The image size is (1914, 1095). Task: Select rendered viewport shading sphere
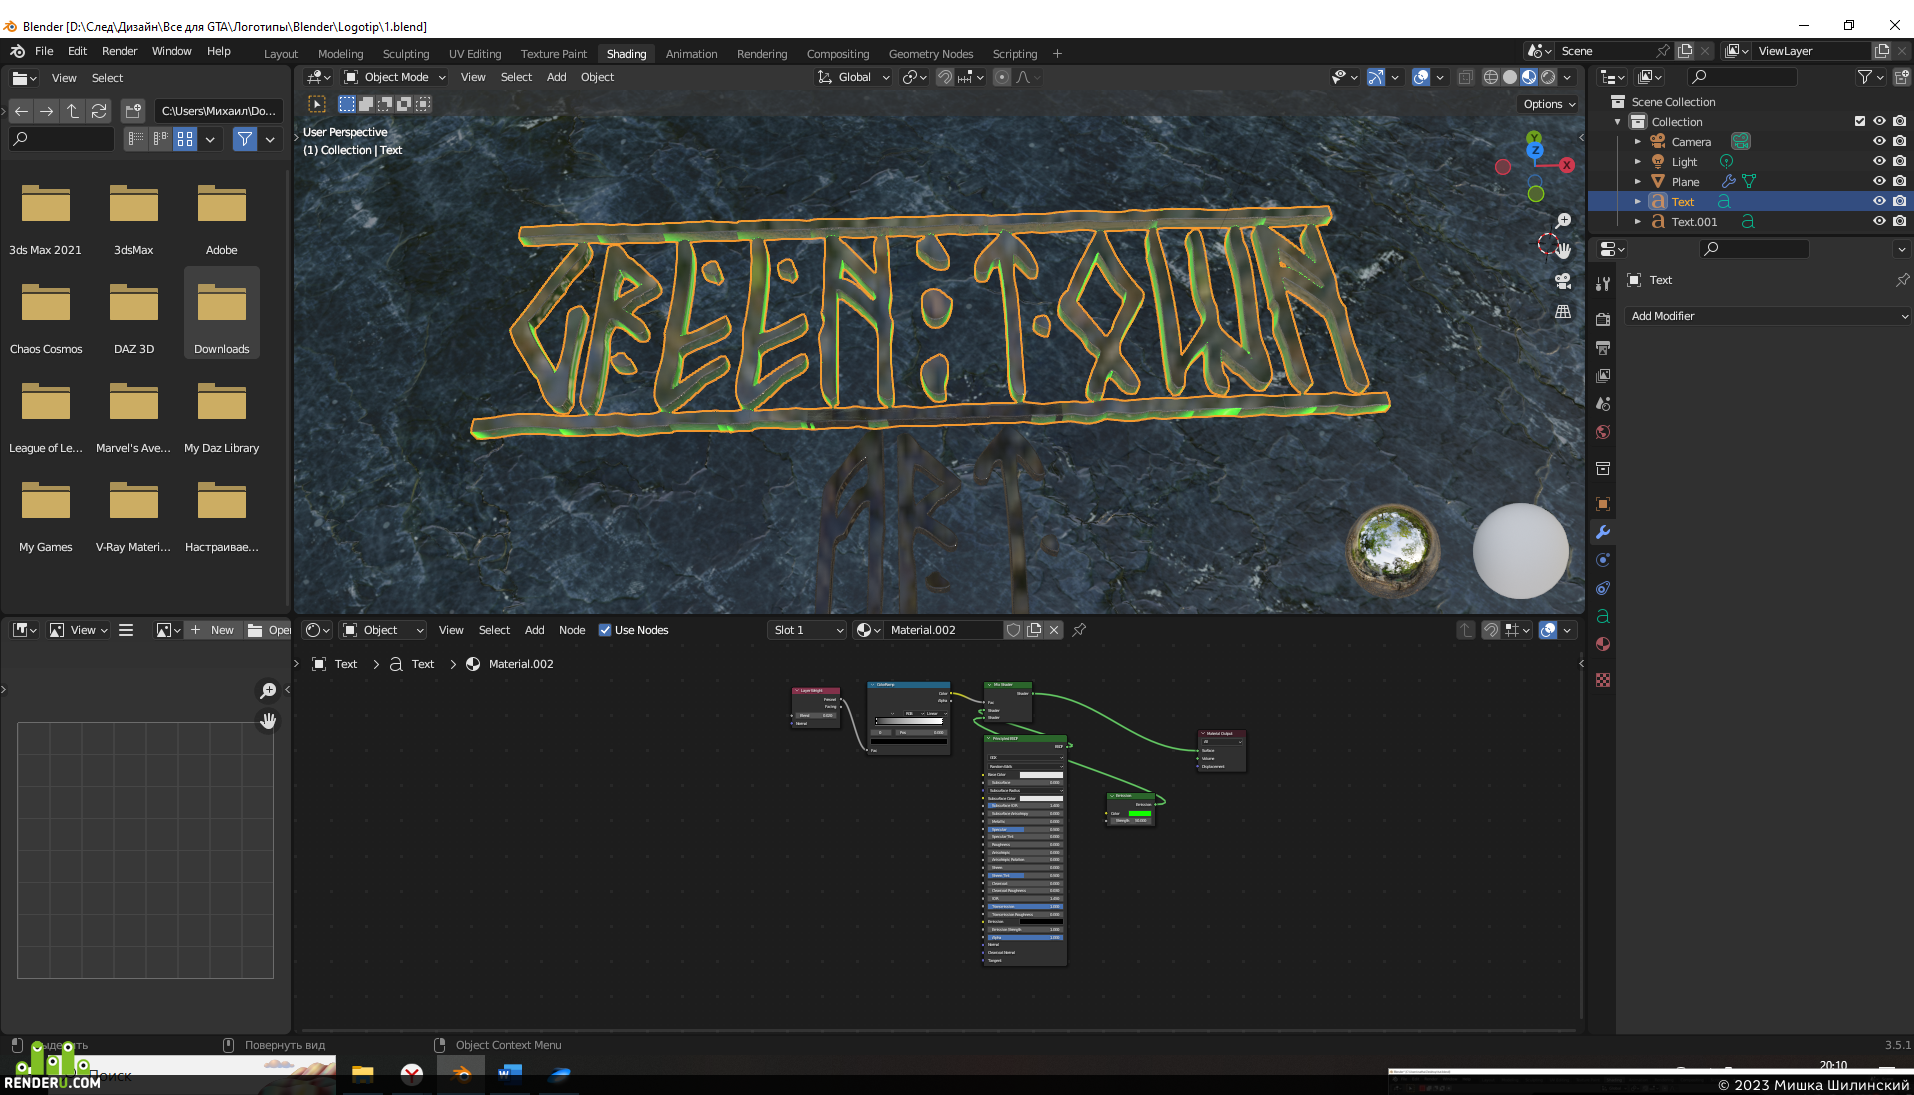pyautogui.click(x=1548, y=77)
